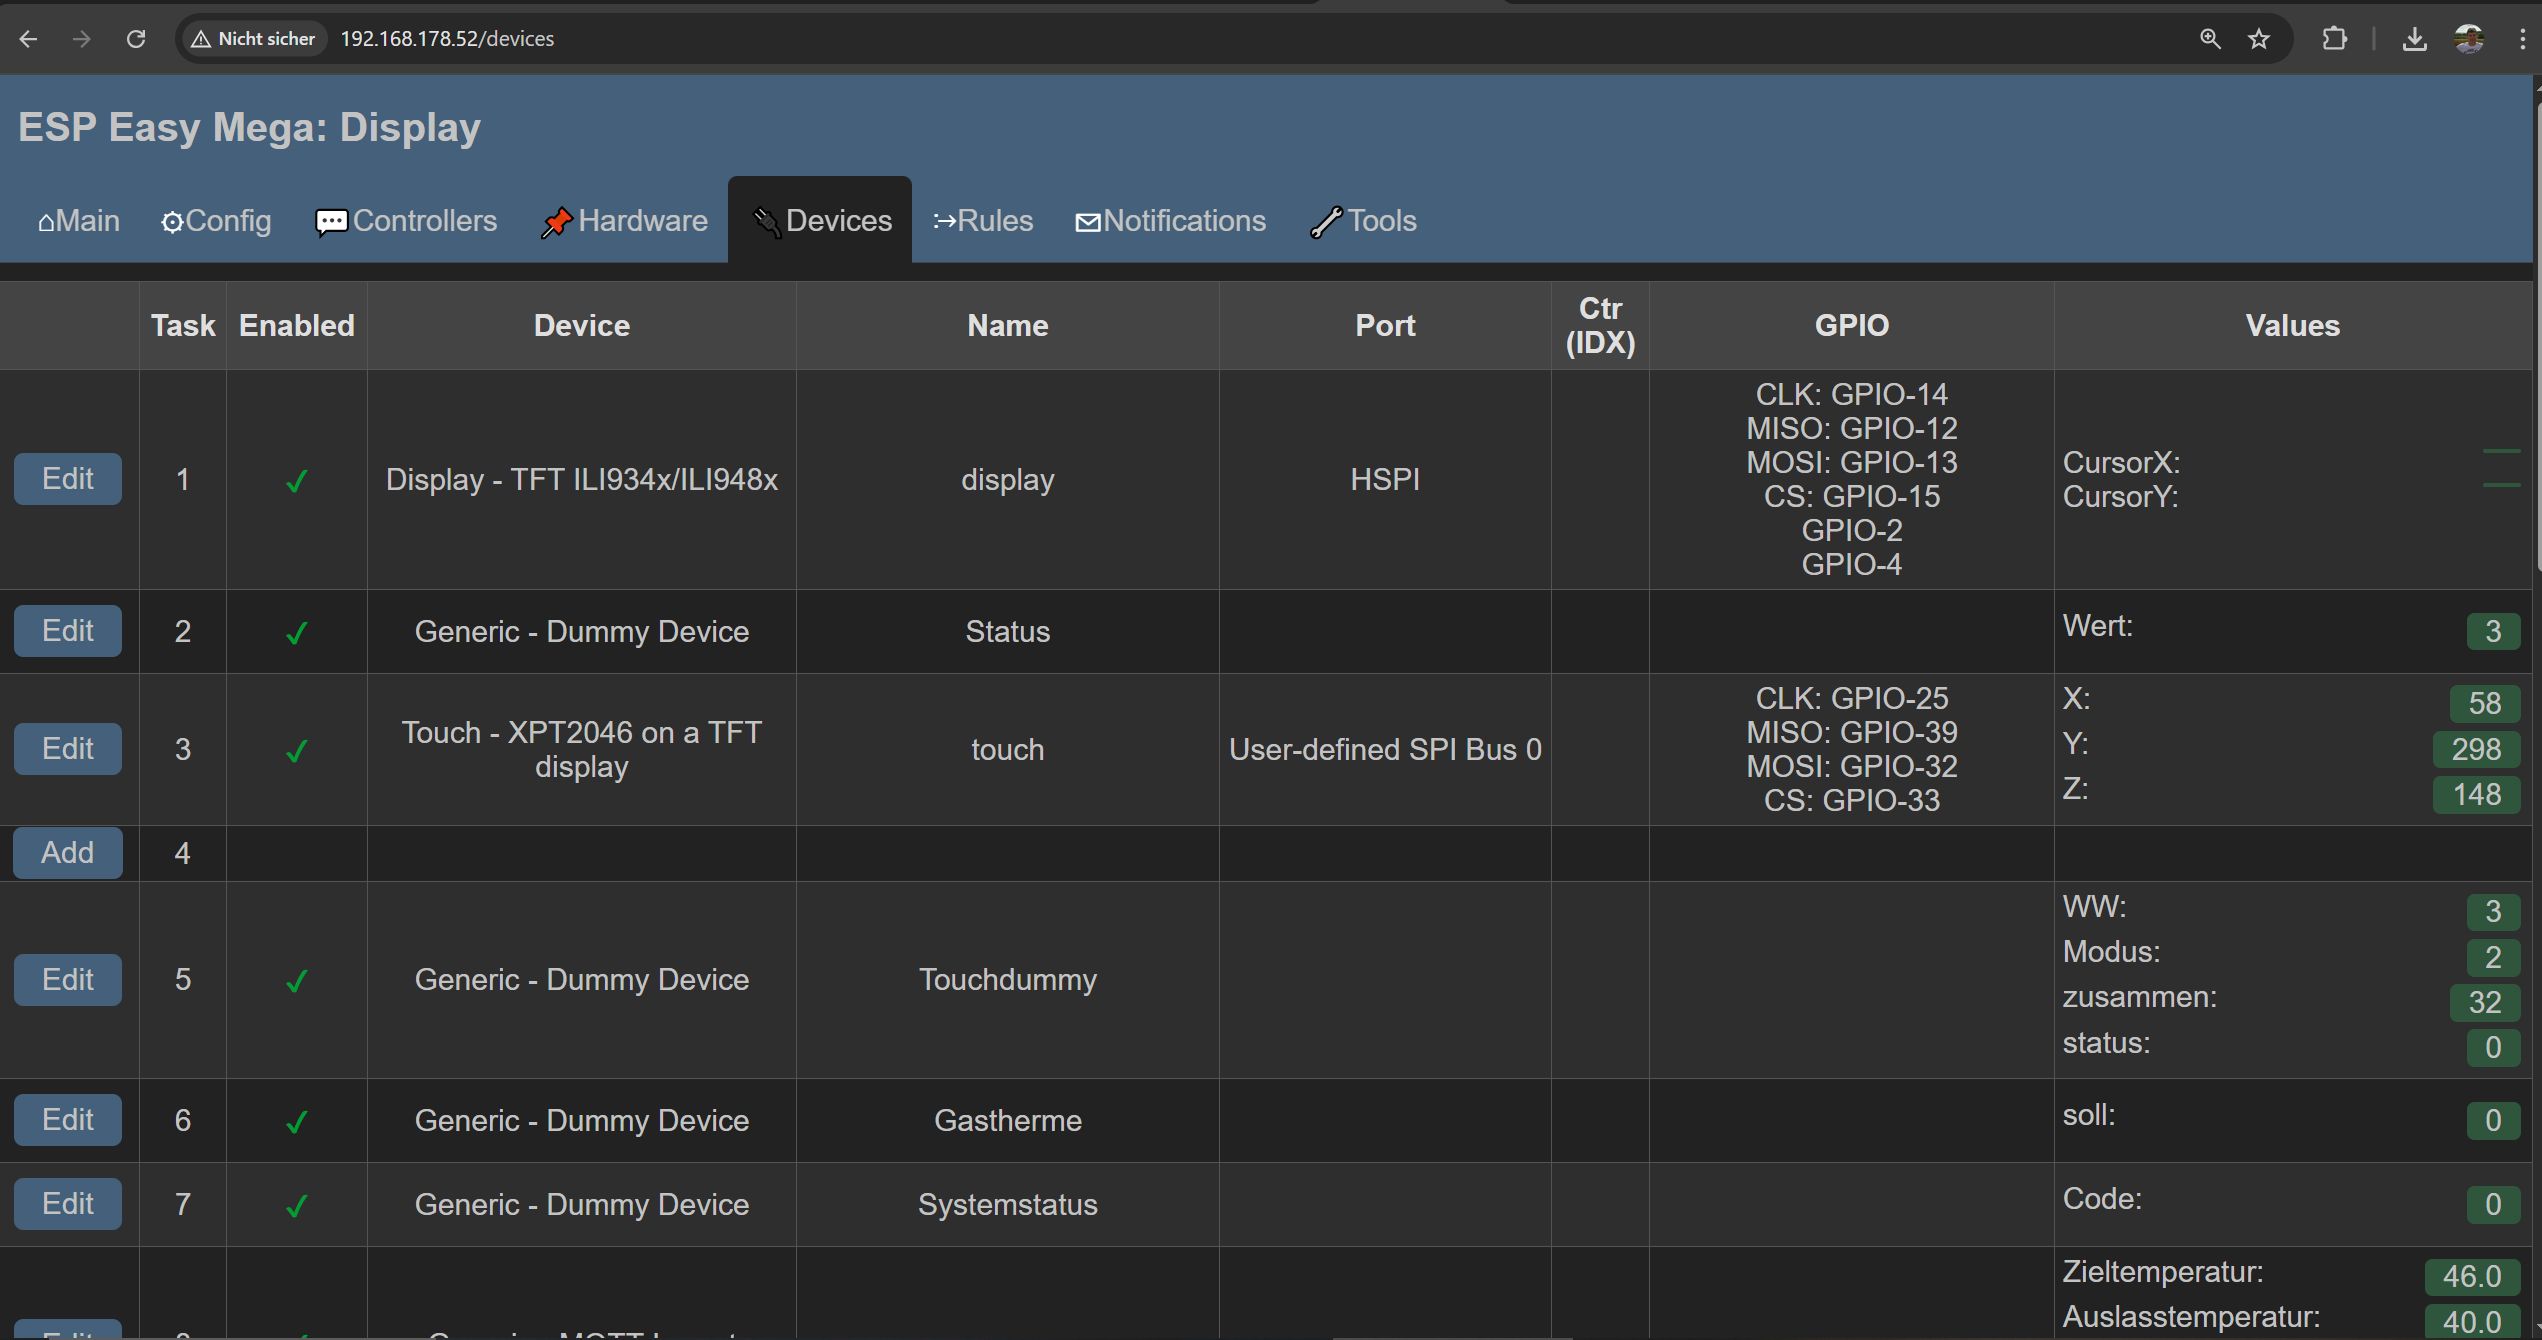This screenshot has width=2542, height=1340.
Task: Open the browser extensions puzzle icon
Action: point(2334,39)
